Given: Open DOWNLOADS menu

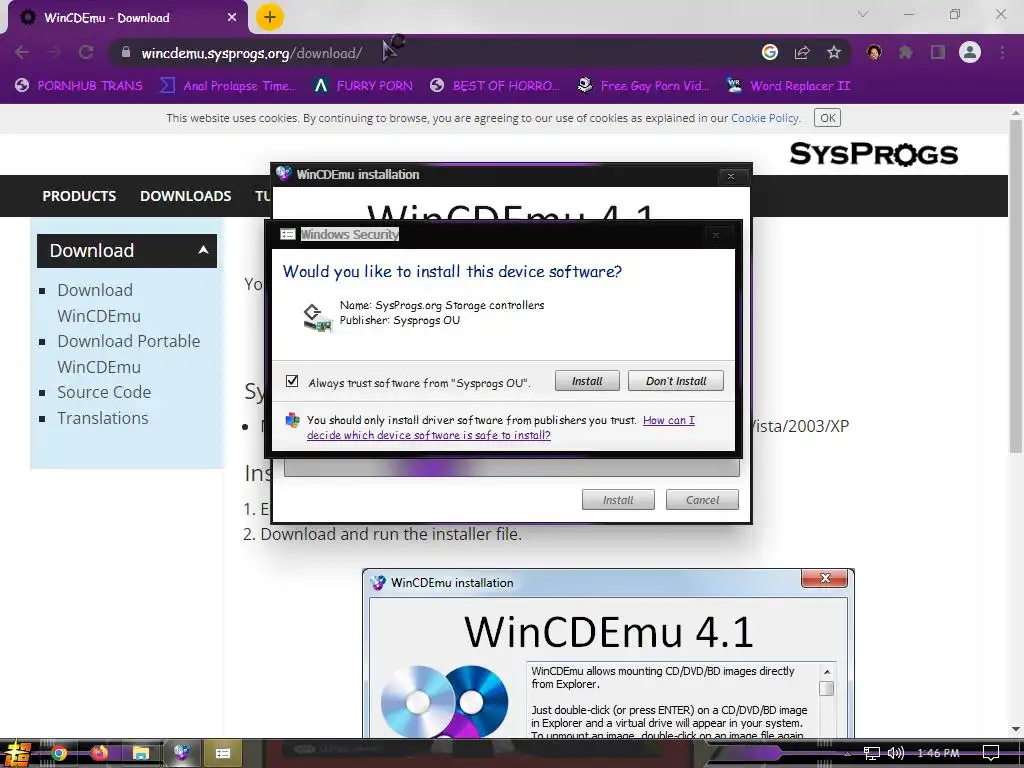Looking at the screenshot, I should tap(185, 196).
